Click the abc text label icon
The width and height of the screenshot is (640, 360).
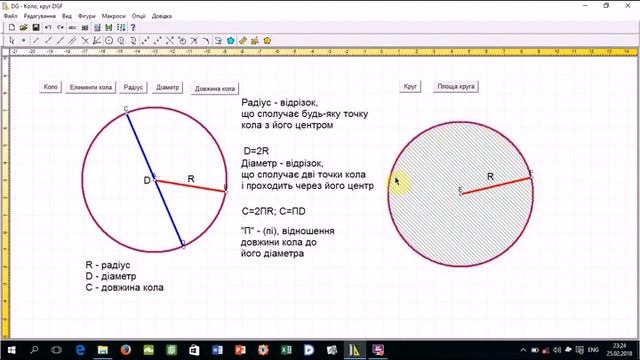pos(73,27)
